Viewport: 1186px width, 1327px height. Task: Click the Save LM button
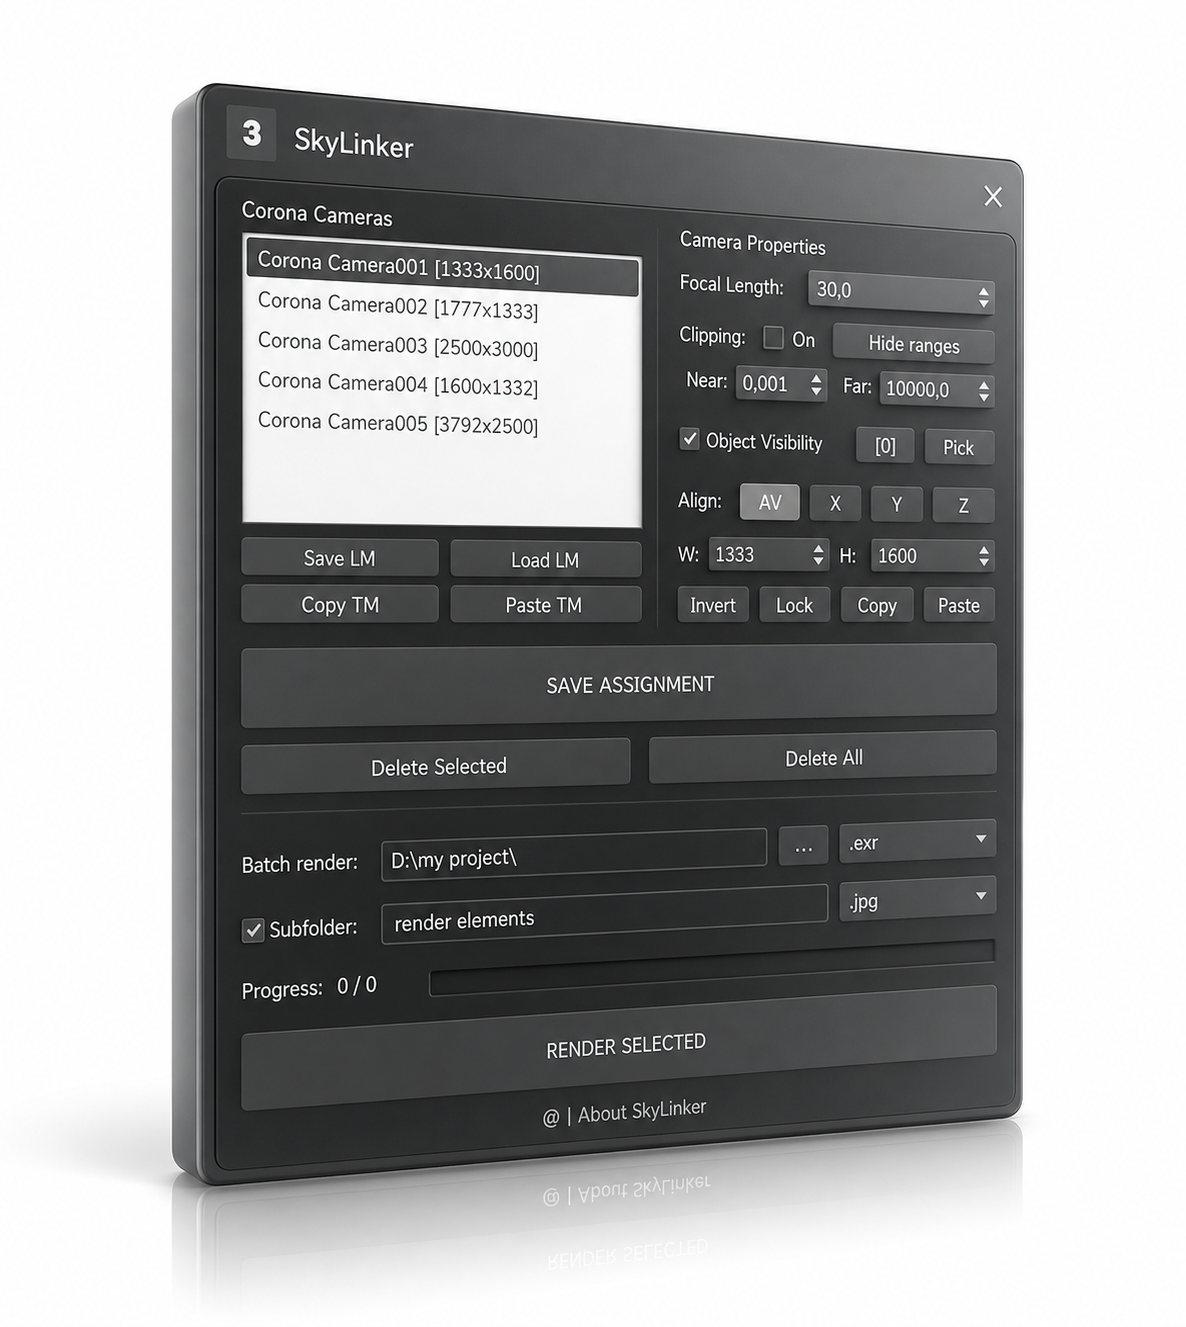coord(340,558)
